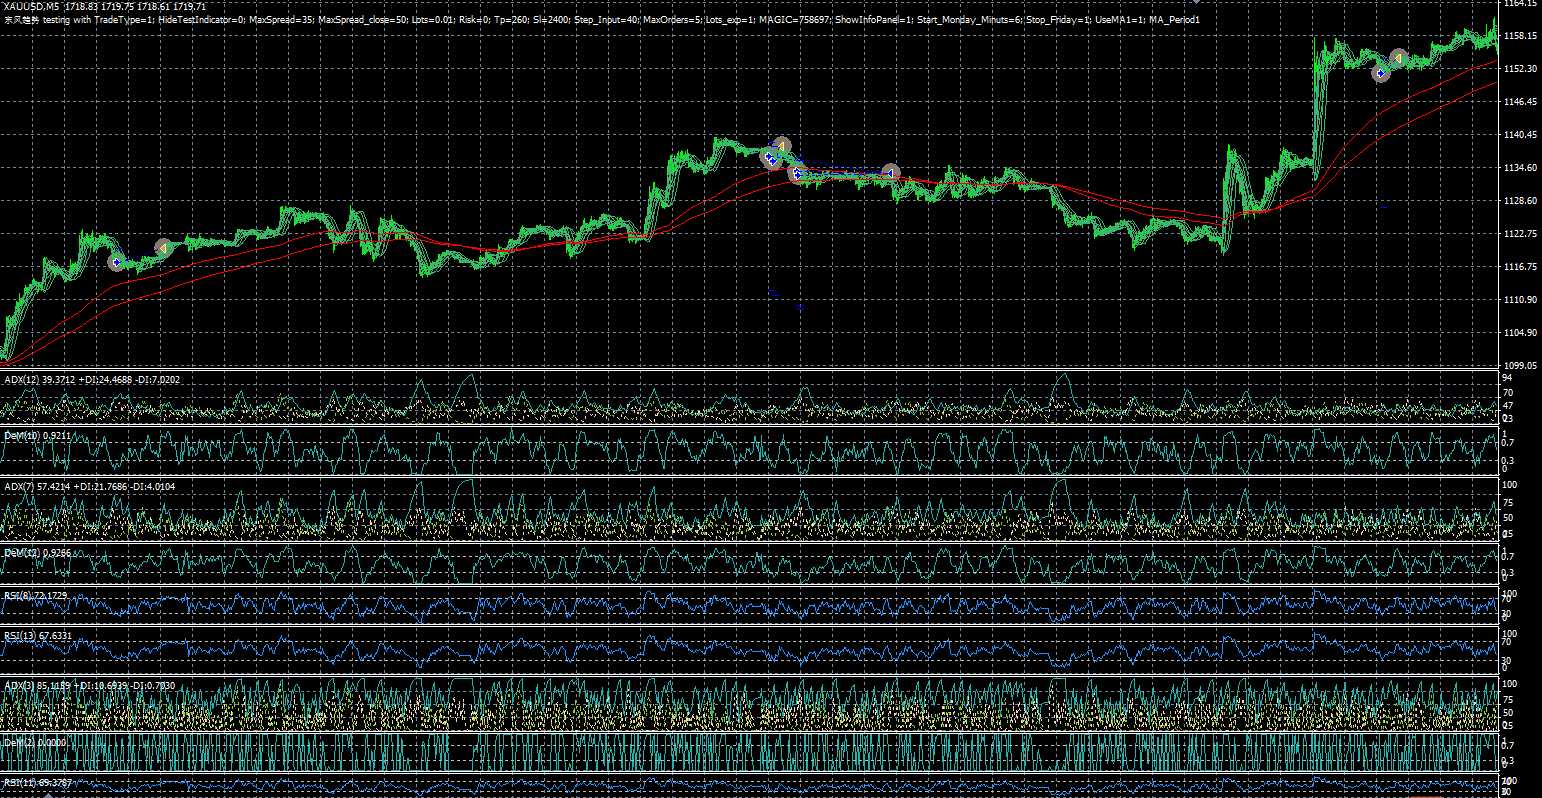
Task: Select the ADX(12) indicator label
Action: (x=94, y=380)
